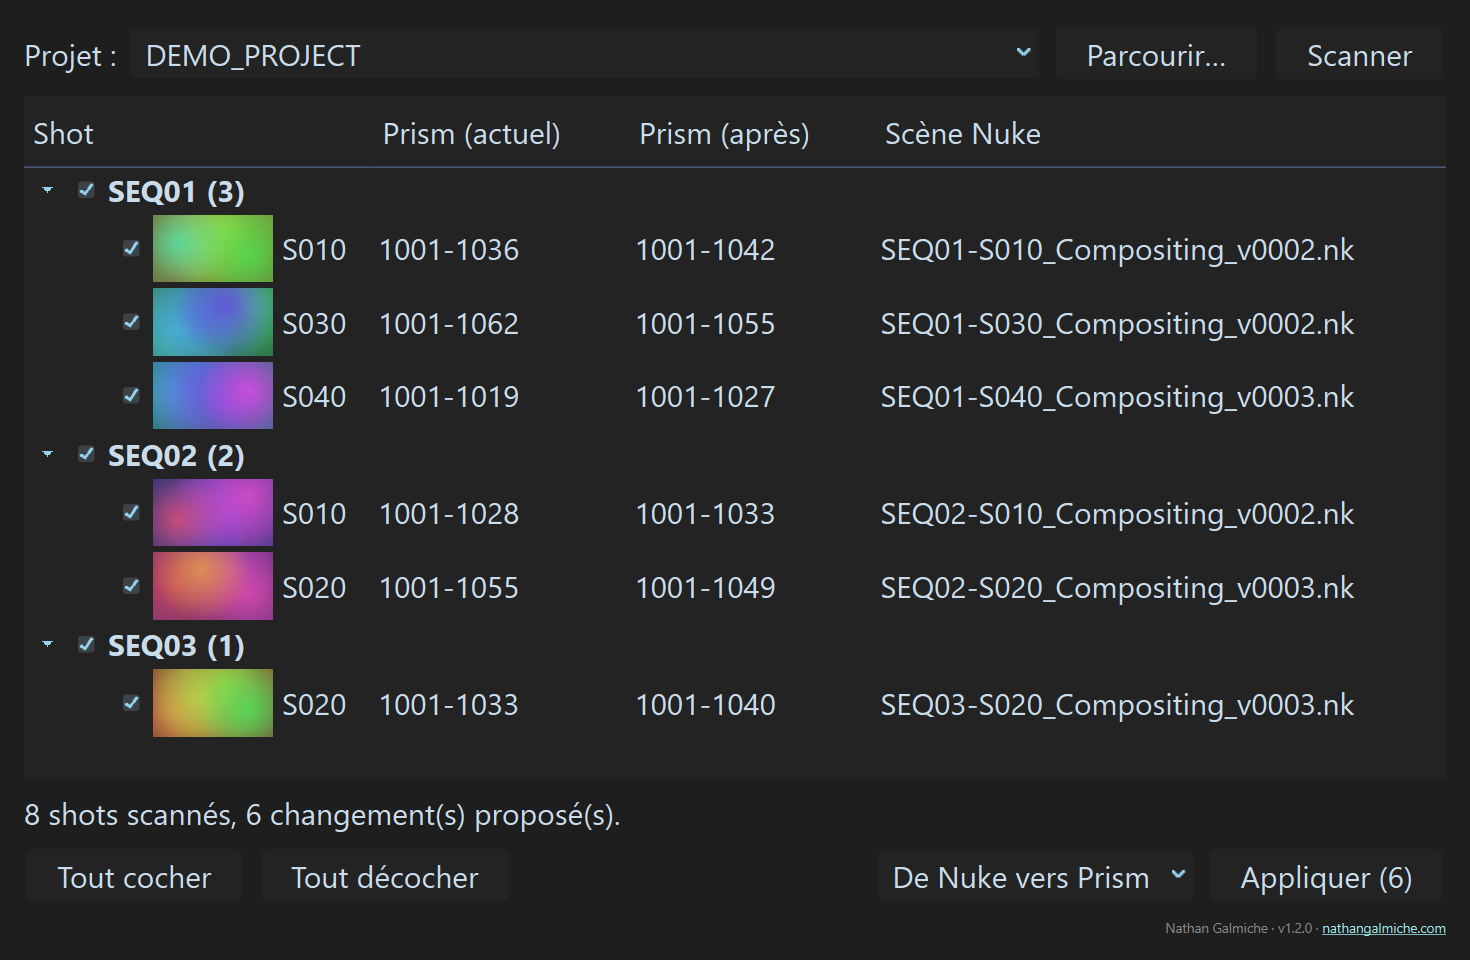The image size is (1470, 960).
Task: Select the blue thumbnail of SEQ01 S030
Action: (213, 322)
